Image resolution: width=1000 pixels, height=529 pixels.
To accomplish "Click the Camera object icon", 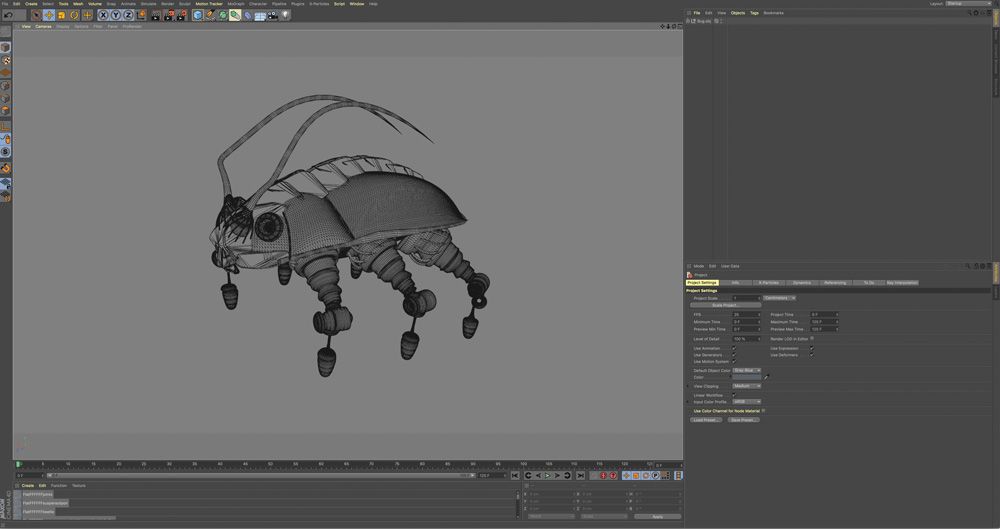I will click(272, 15).
